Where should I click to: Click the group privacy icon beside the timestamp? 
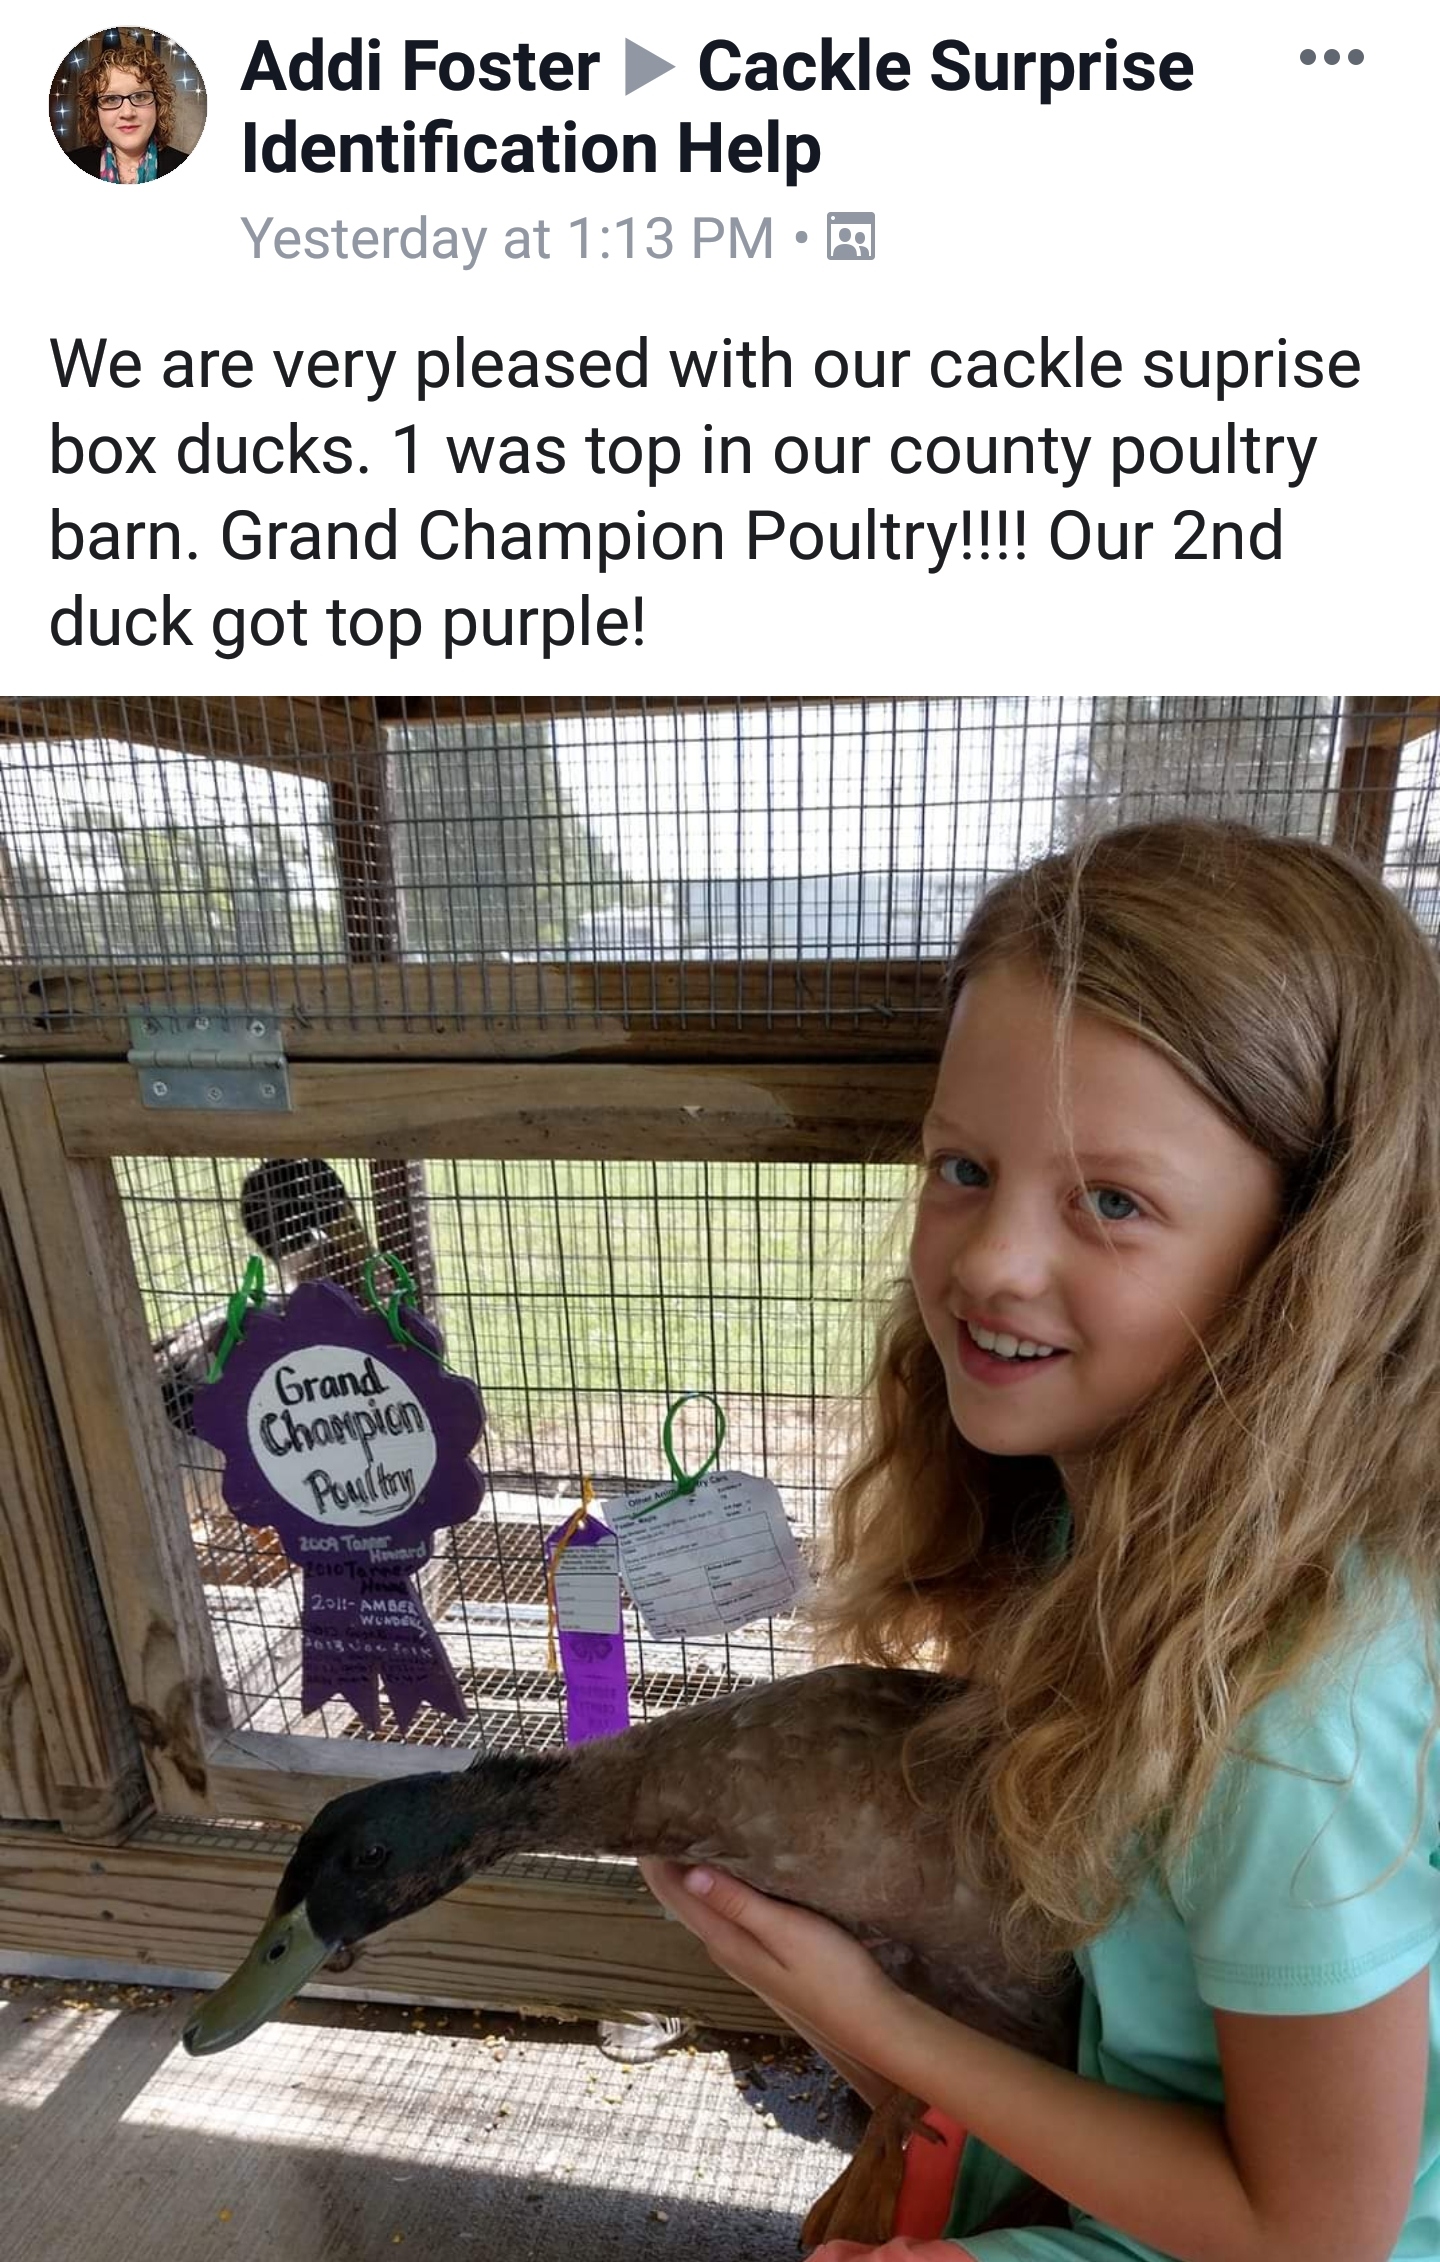pyautogui.click(x=850, y=237)
